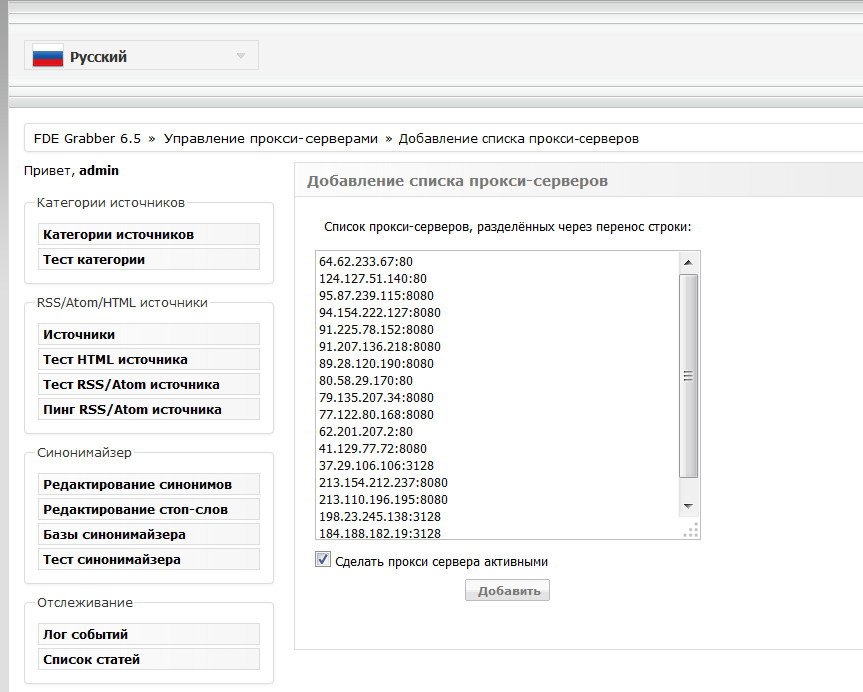Click the Добавить button

click(507, 591)
